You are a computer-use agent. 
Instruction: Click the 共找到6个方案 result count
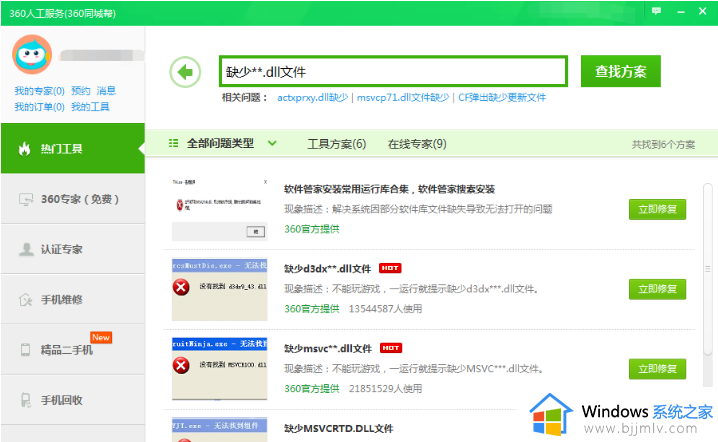(x=663, y=145)
